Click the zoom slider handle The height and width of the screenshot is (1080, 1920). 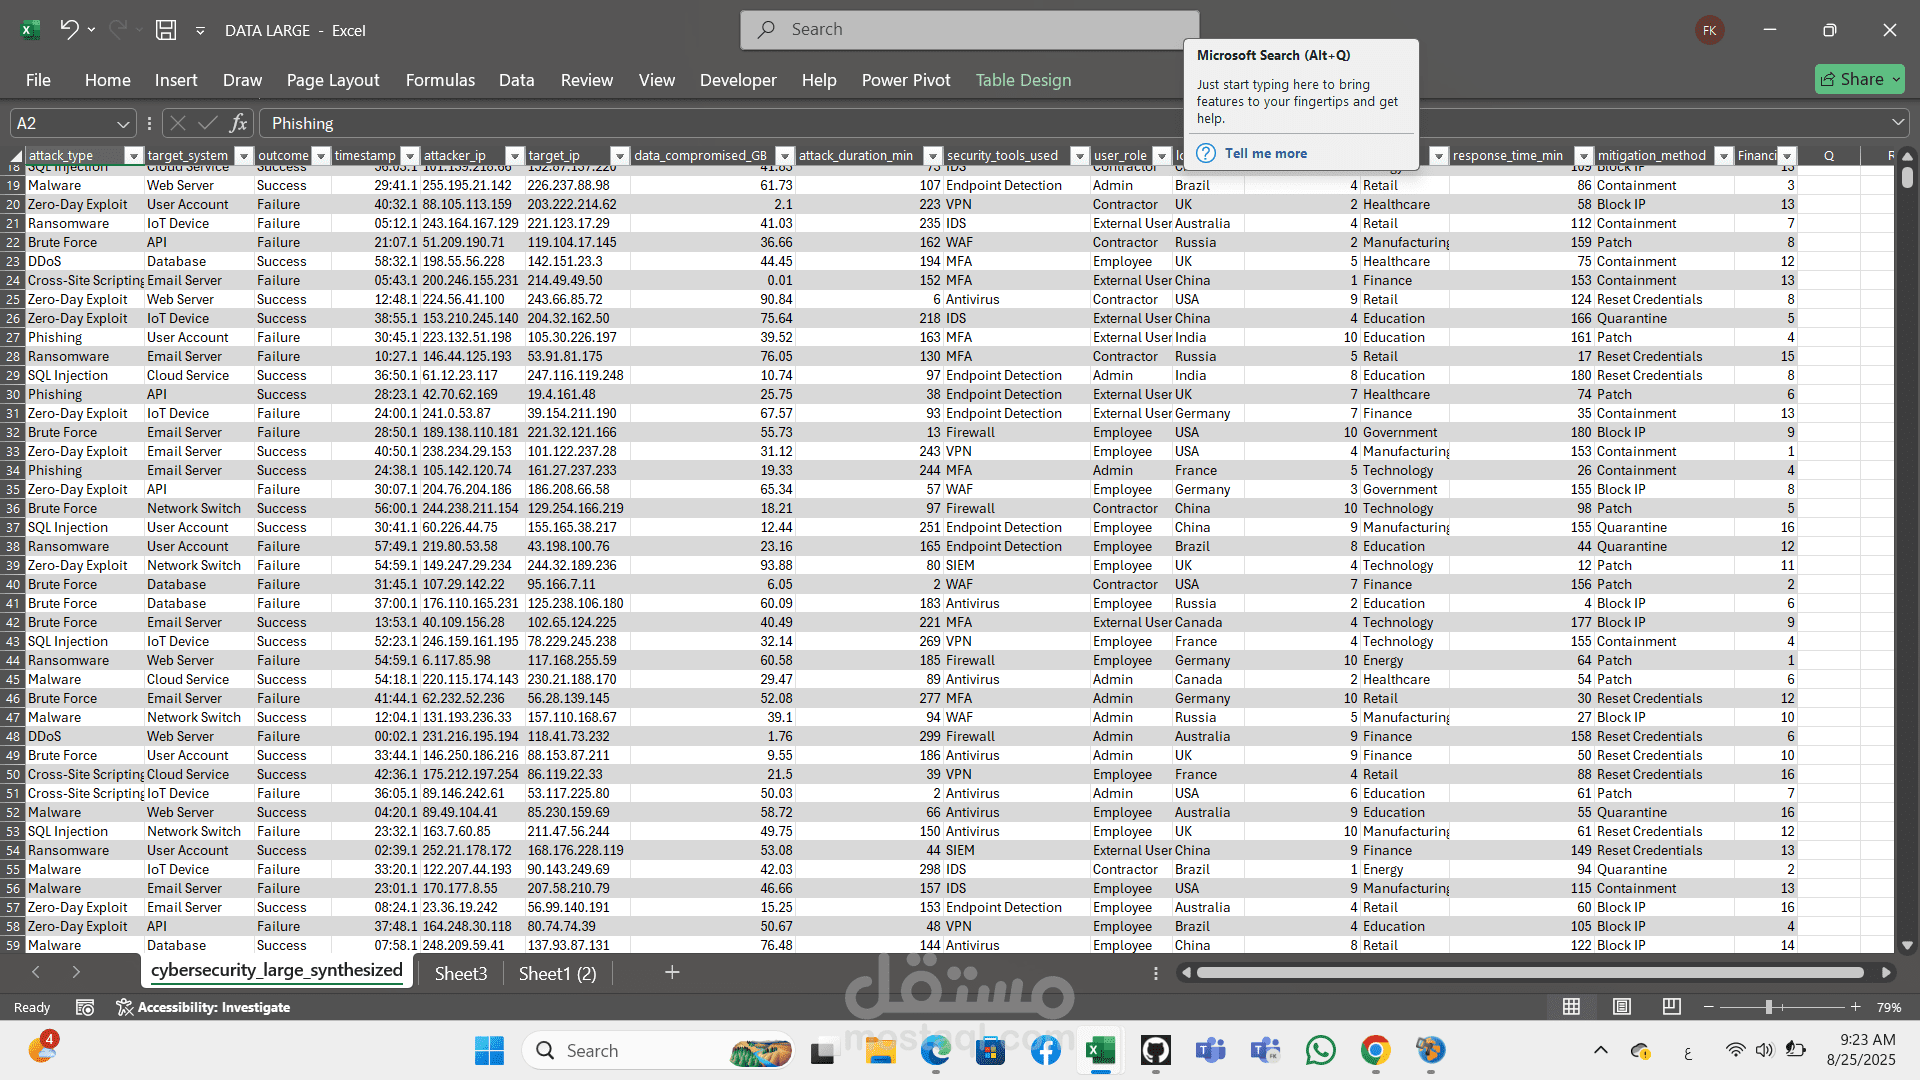1768,1007
